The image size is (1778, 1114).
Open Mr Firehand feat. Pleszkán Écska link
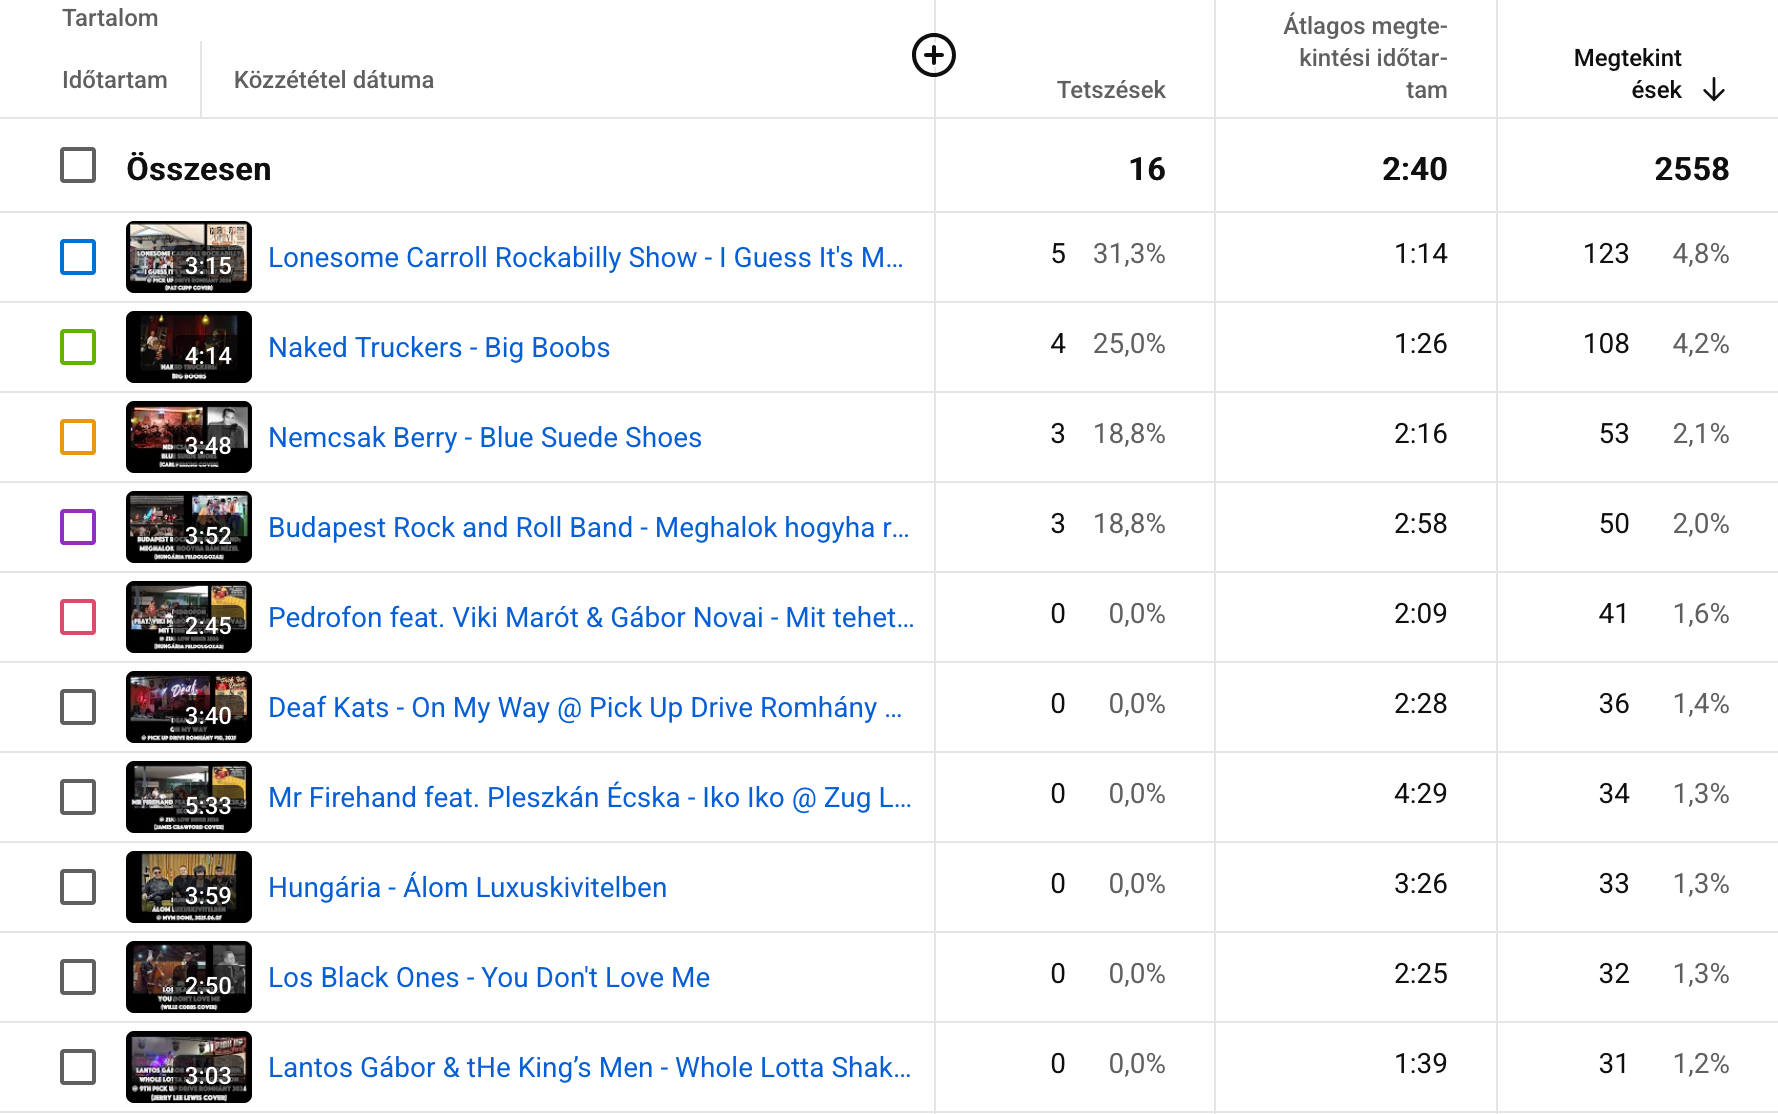point(590,797)
